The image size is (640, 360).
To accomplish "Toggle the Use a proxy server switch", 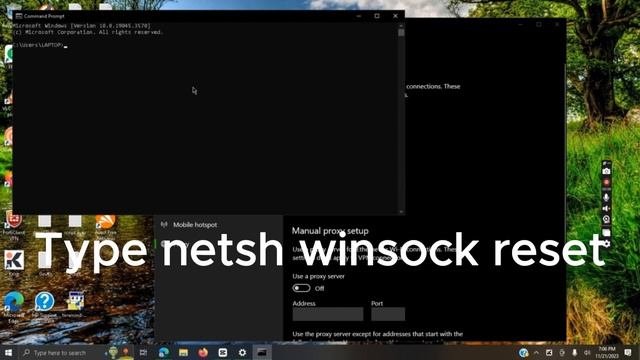I will coord(301,288).
